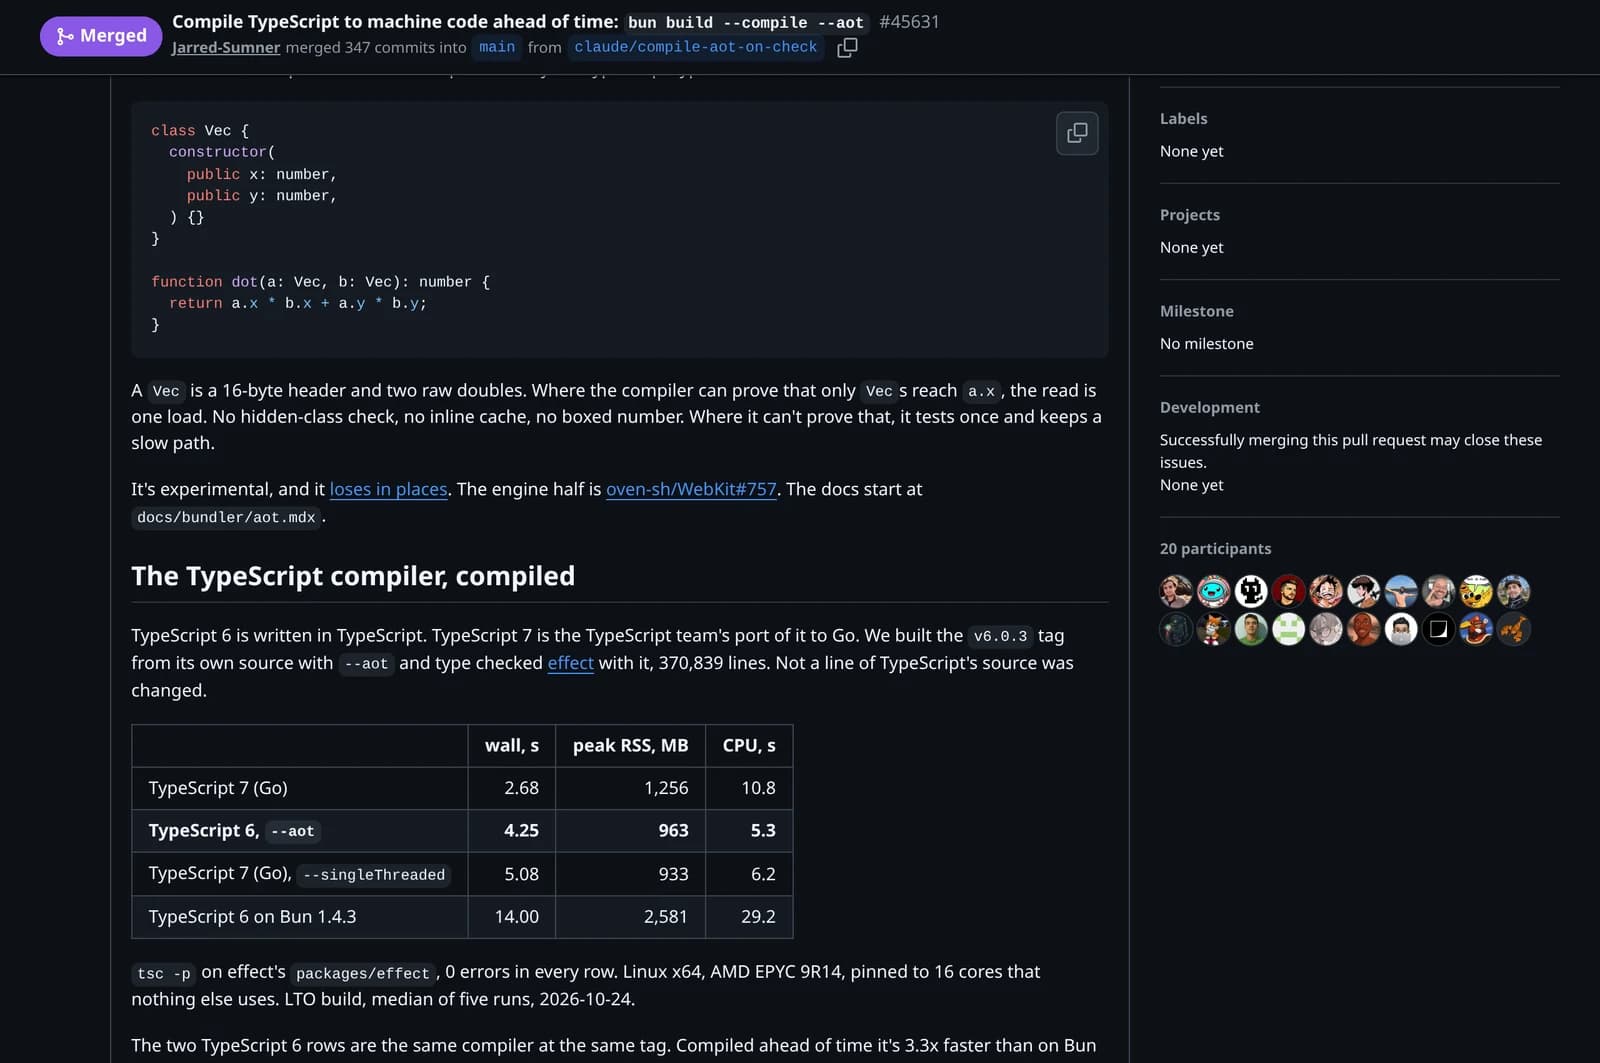Click the 'wall, s' column header
The width and height of the screenshot is (1600, 1063).
(512, 745)
